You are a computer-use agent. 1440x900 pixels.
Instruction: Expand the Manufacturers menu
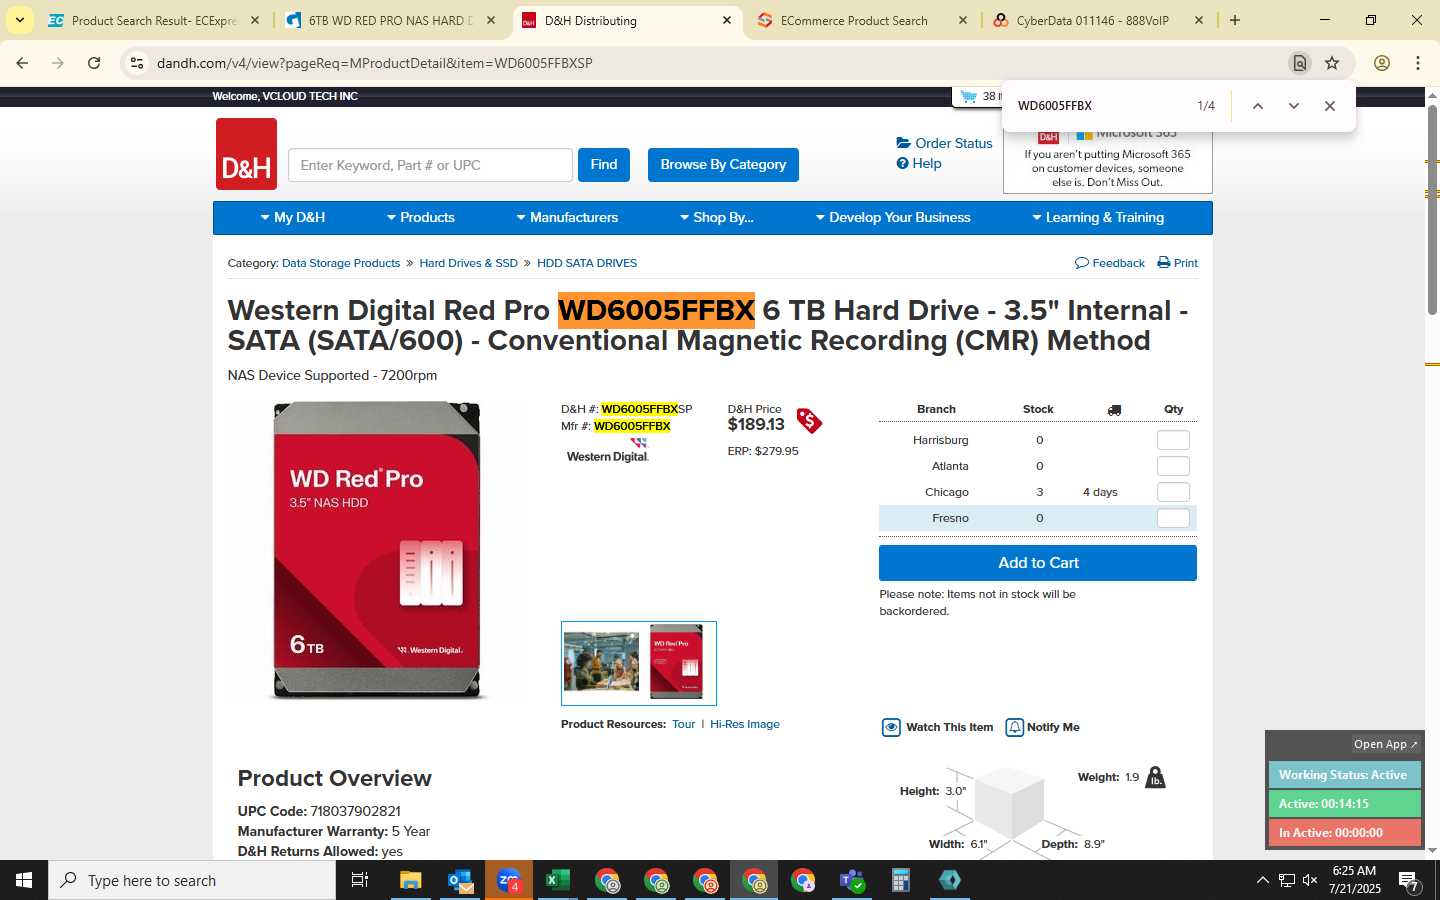(x=567, y=218)
